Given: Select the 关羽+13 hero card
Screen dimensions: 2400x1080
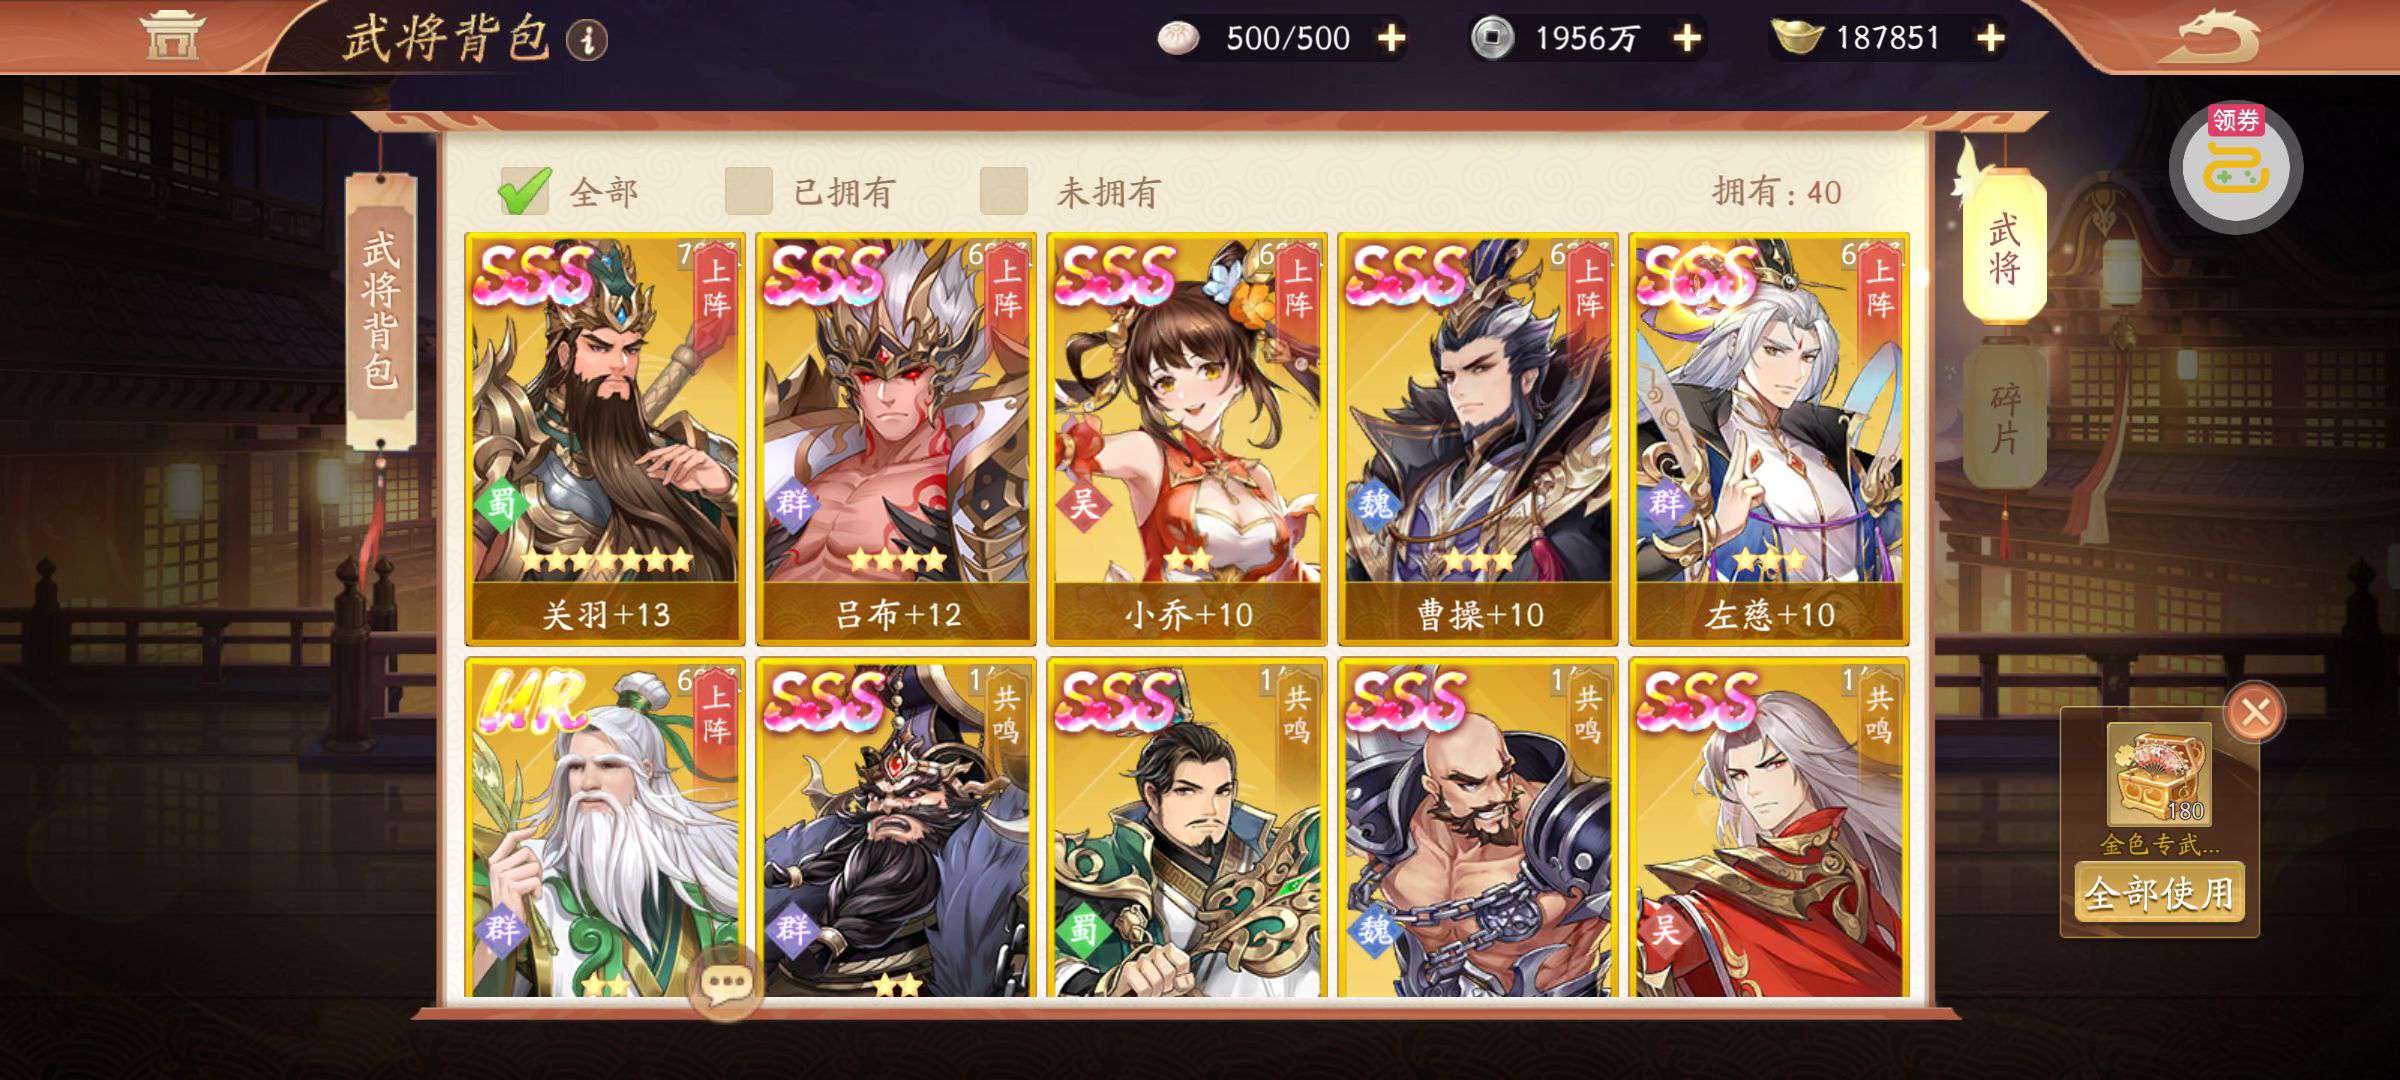Looking at the screenshot, I should tap(604, 439).
